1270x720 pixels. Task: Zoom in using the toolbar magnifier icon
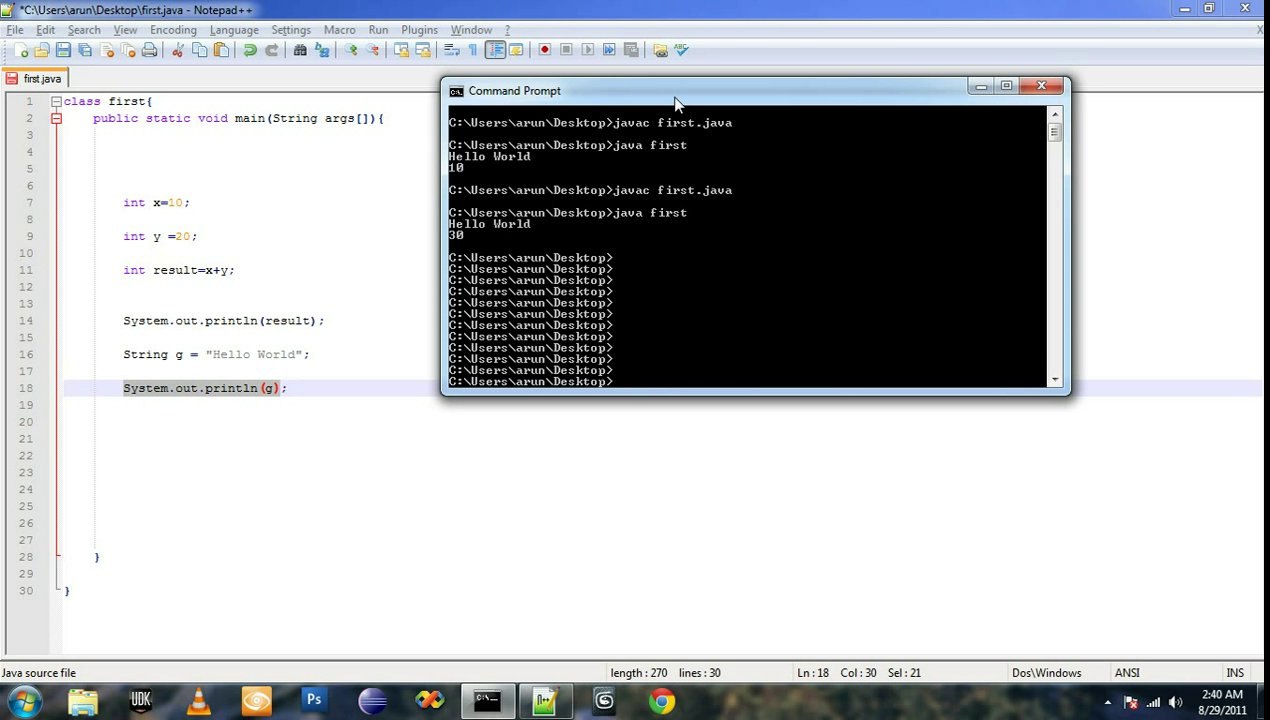[x=351, y=50]
